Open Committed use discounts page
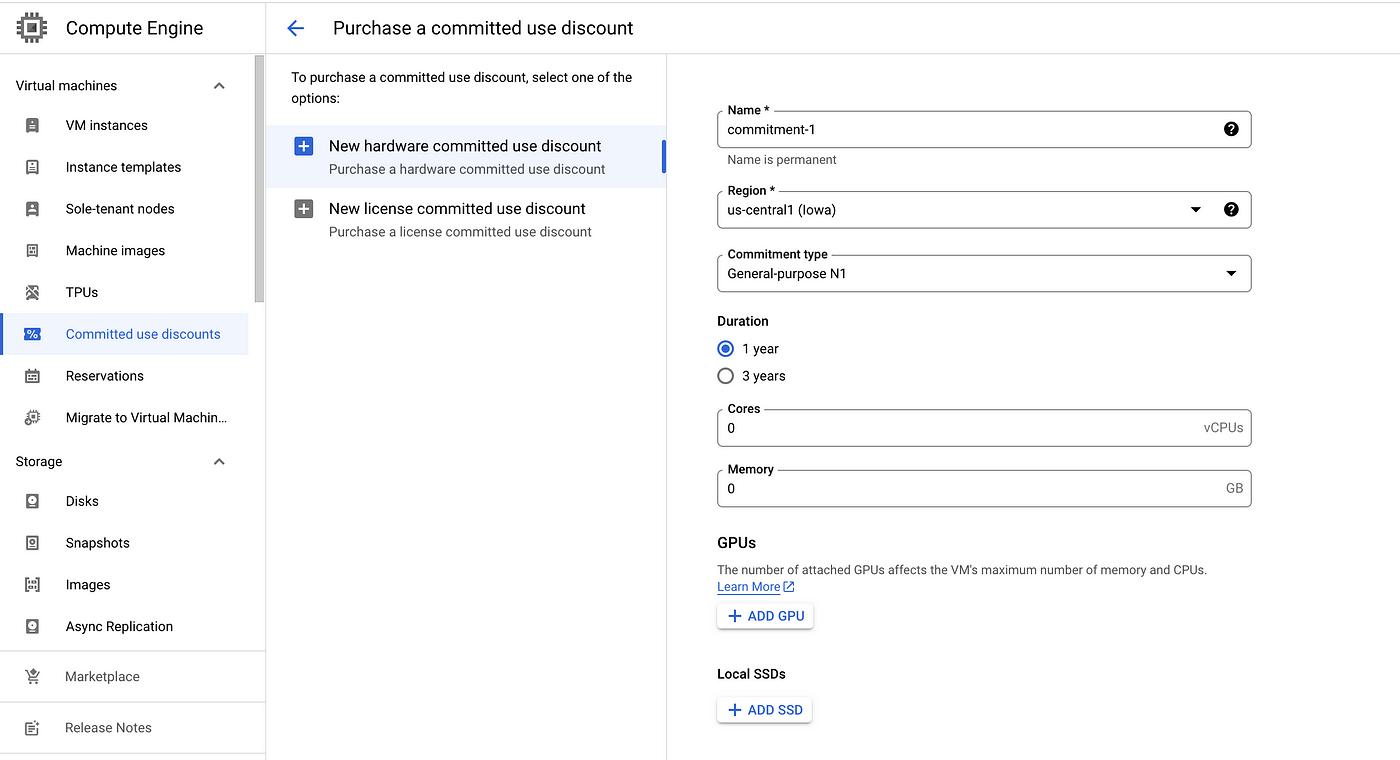Viewport: 1400px width, 760px height. click(143, 334)
